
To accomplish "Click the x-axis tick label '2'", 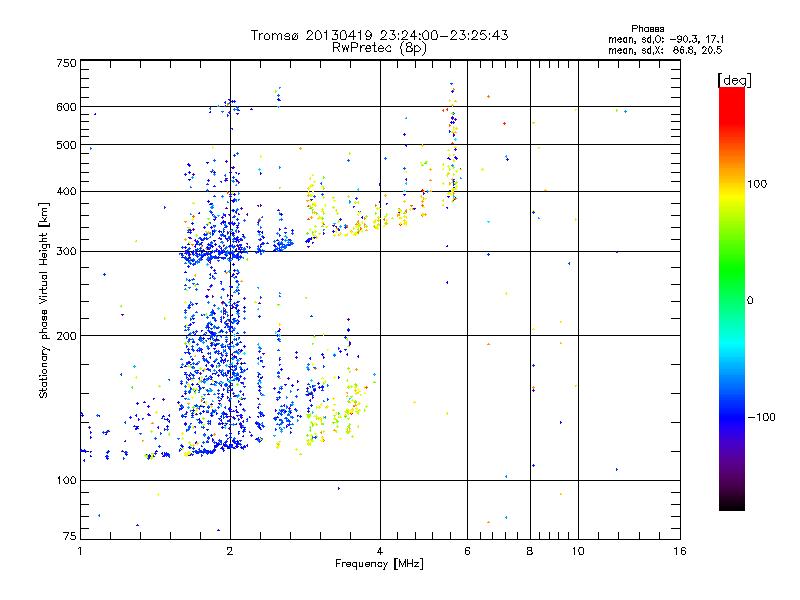I will point(230,551).
